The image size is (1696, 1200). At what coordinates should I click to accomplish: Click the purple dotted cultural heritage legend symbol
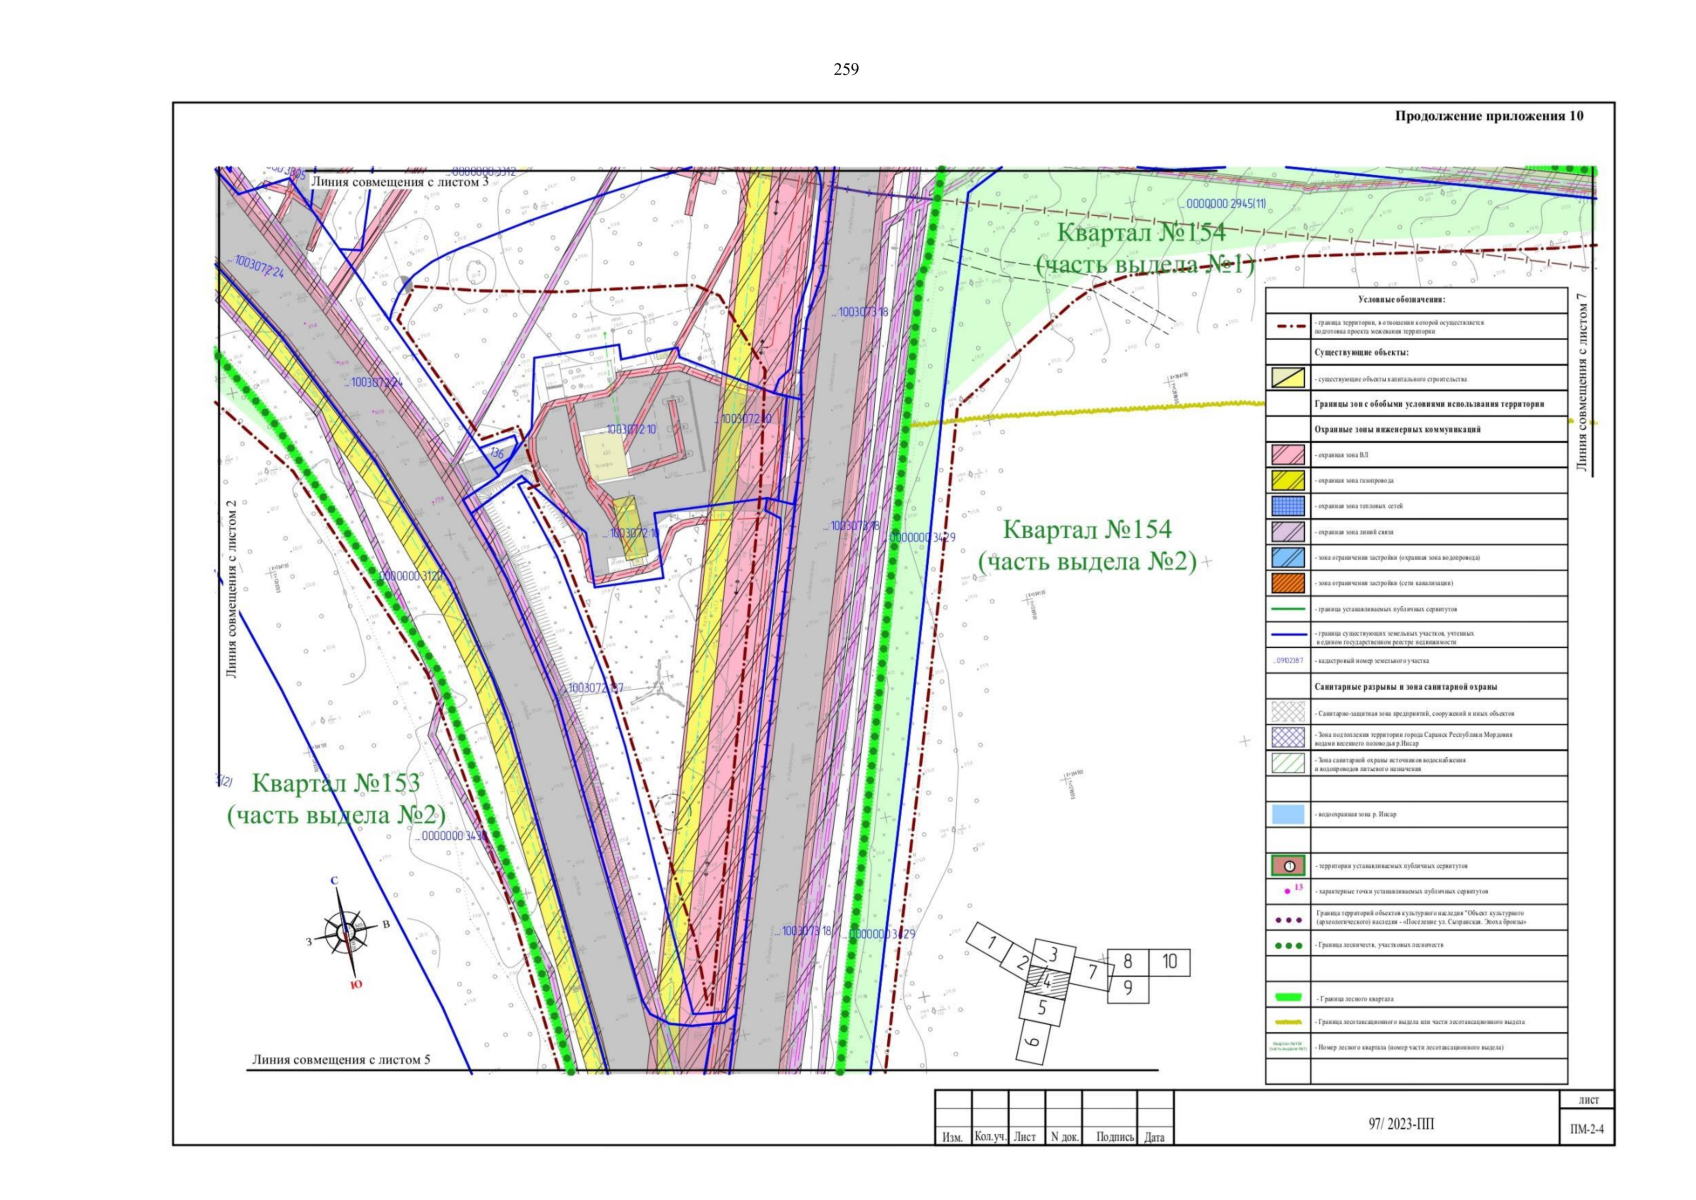click(x=1288, y=919)
